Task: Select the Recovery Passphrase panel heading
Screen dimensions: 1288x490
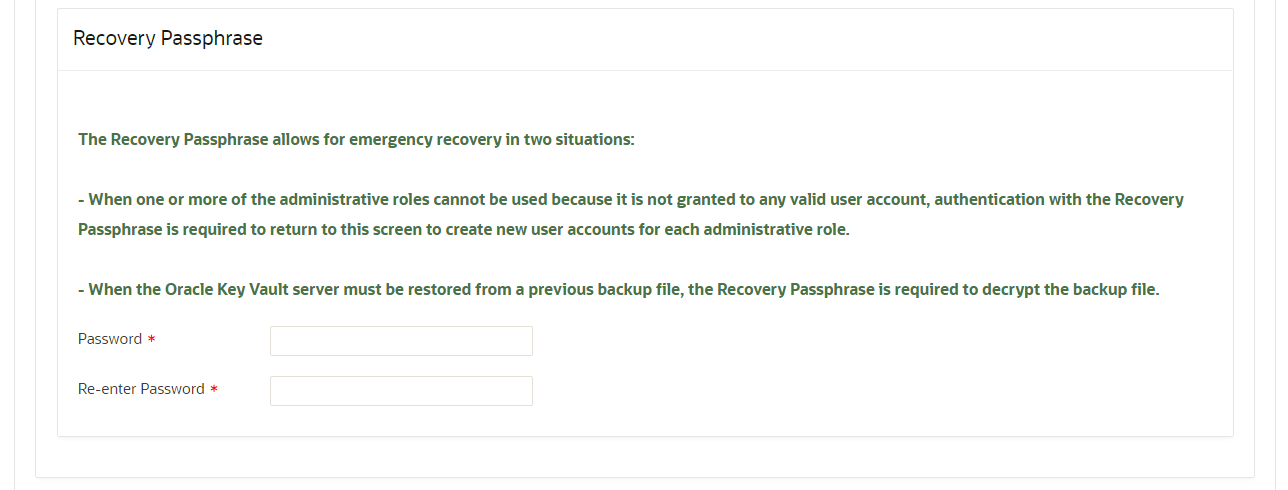Action: click(x=168, y=39)
